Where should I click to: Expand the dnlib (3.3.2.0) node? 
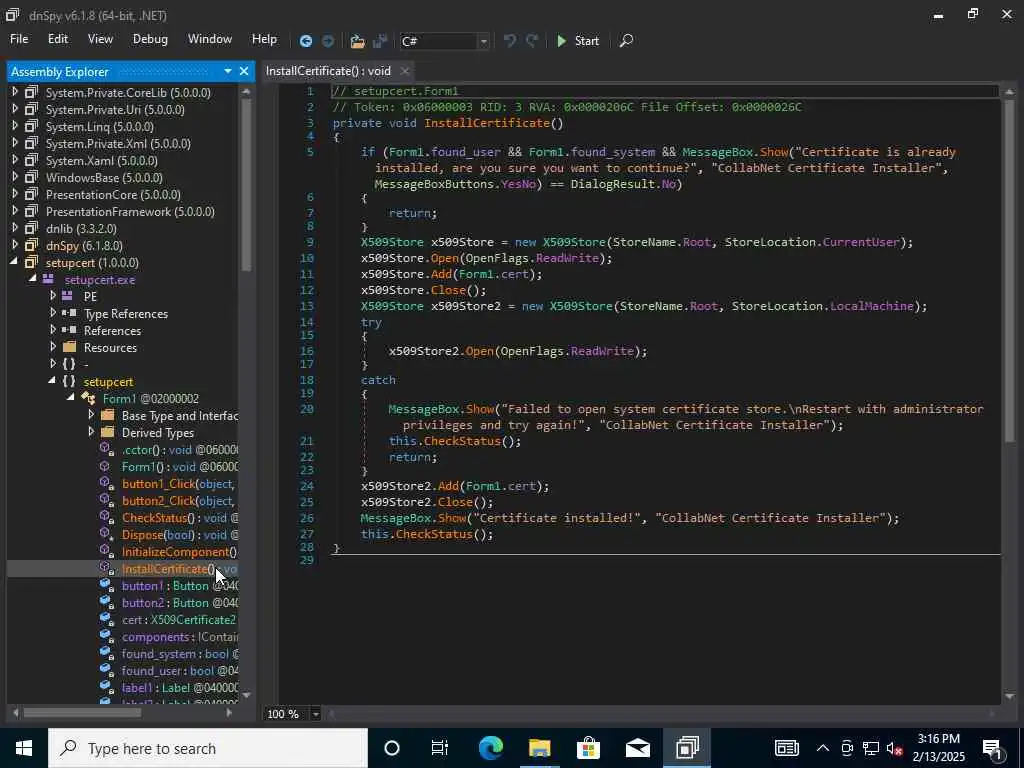(15, 228)
